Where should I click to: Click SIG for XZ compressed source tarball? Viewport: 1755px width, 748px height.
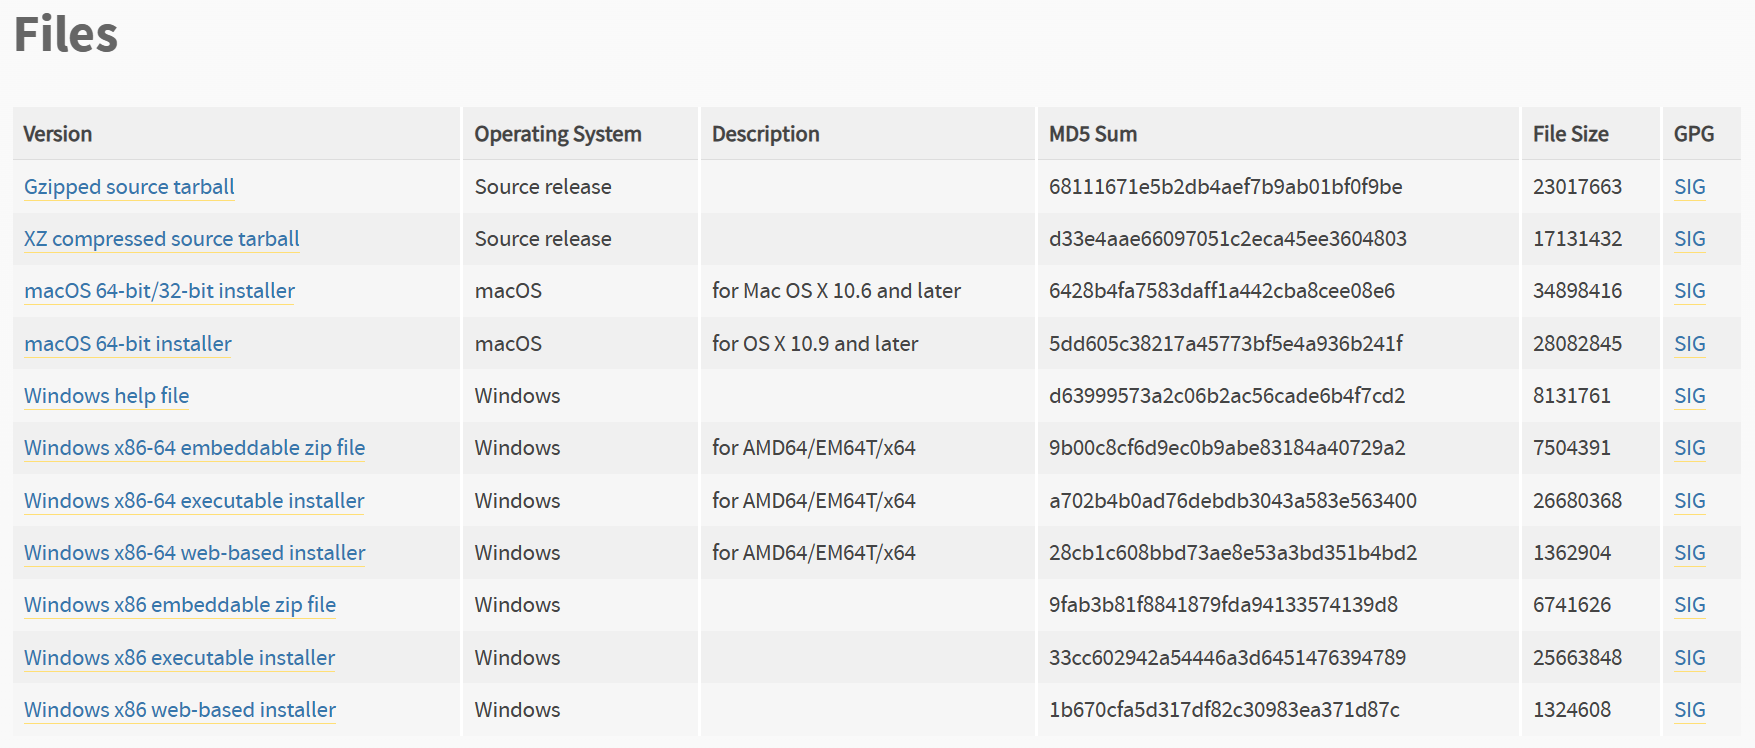pos(1689,239)
